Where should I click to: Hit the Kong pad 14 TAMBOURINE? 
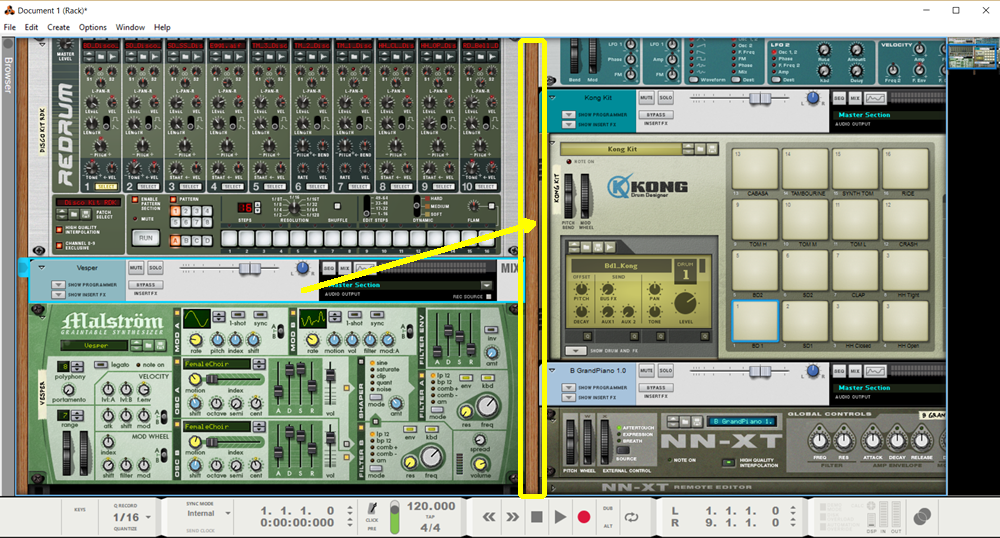[x=806, y=168]
